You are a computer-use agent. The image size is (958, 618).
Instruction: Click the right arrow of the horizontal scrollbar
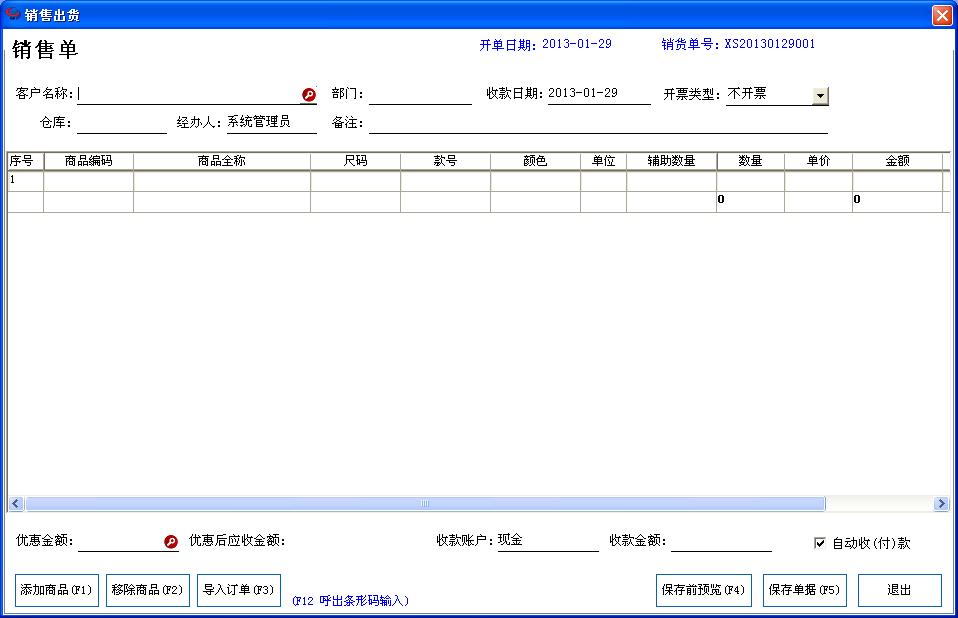click(942, 503)
